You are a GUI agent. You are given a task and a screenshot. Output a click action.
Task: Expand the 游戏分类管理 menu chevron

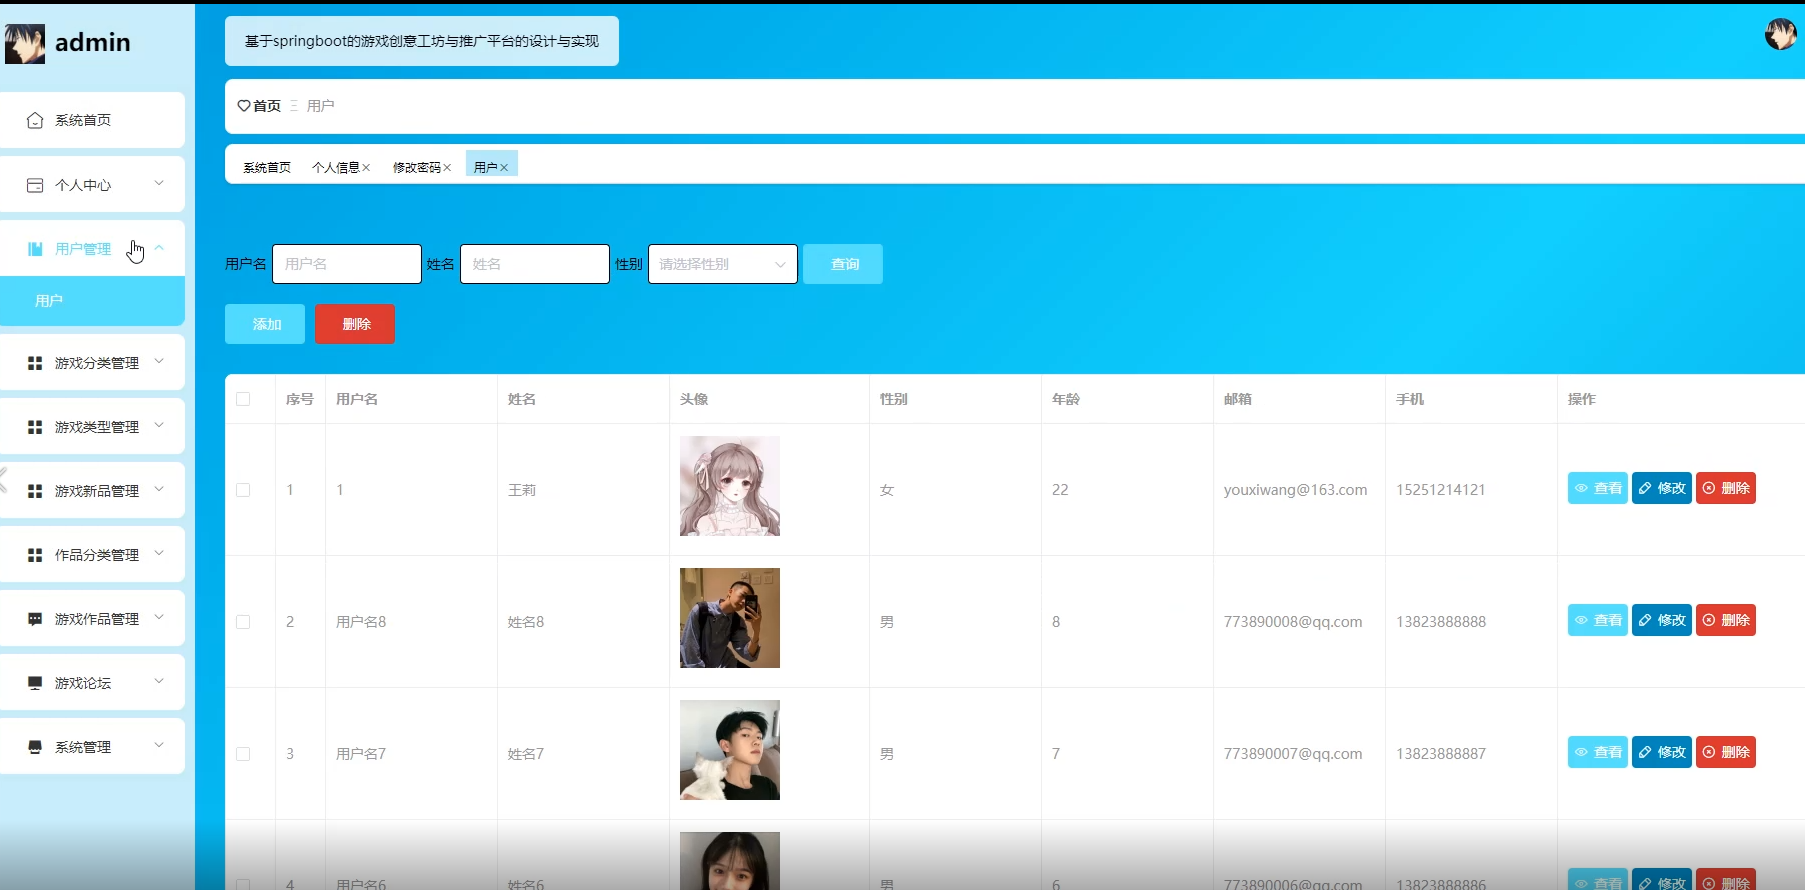159,362
